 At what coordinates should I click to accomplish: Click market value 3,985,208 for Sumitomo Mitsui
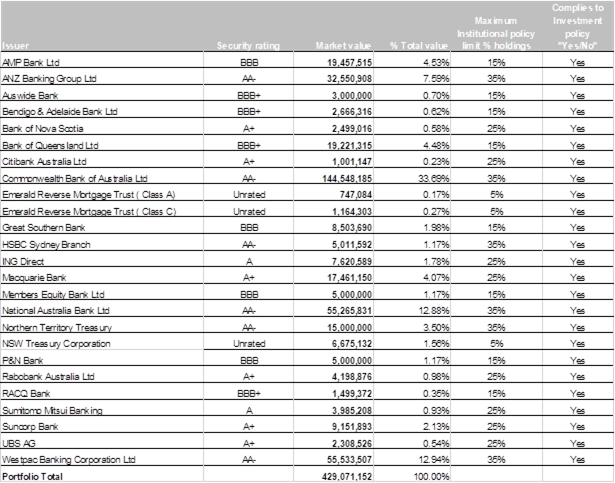[x=352, y=411]
